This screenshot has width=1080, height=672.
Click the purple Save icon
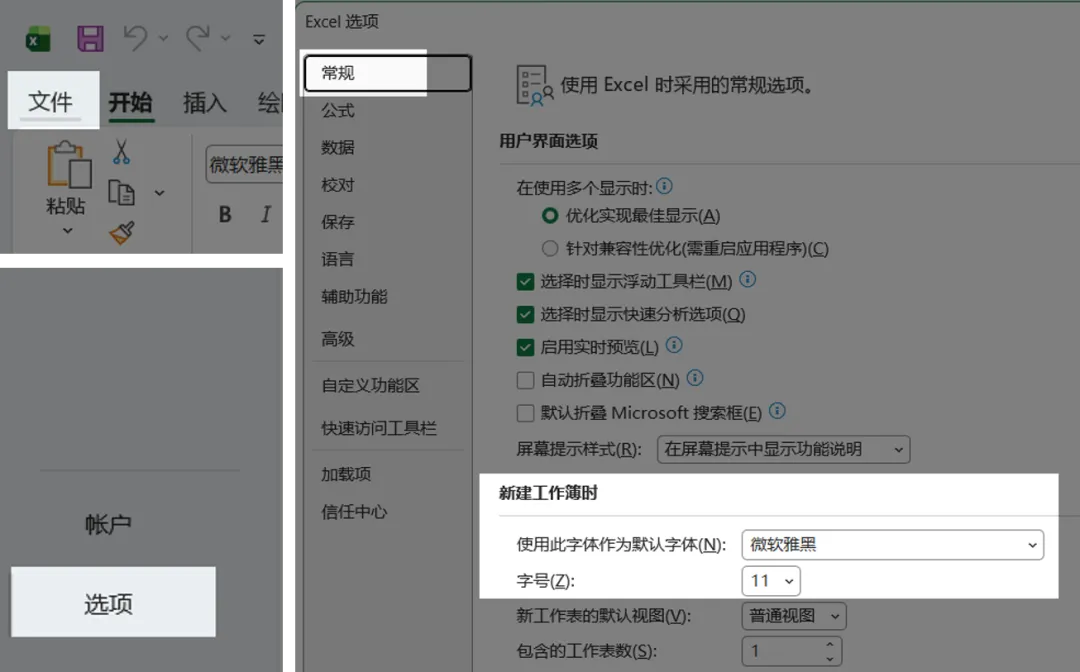pos(90,39)
